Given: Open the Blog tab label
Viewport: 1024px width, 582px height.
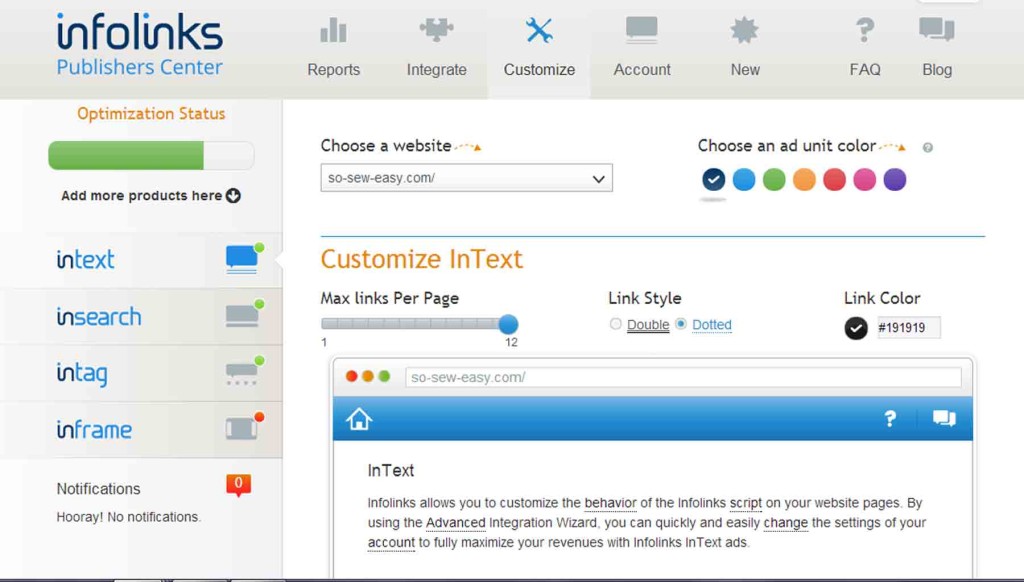Looking at the screenshot, I should pyautogui.click(x=936, y=70).
